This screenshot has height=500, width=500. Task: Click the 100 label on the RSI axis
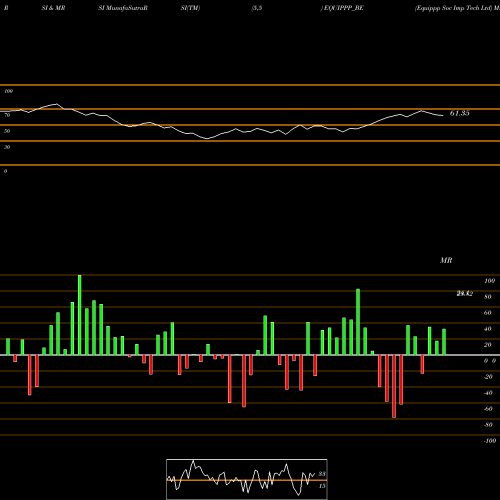(x=9, y=91)
